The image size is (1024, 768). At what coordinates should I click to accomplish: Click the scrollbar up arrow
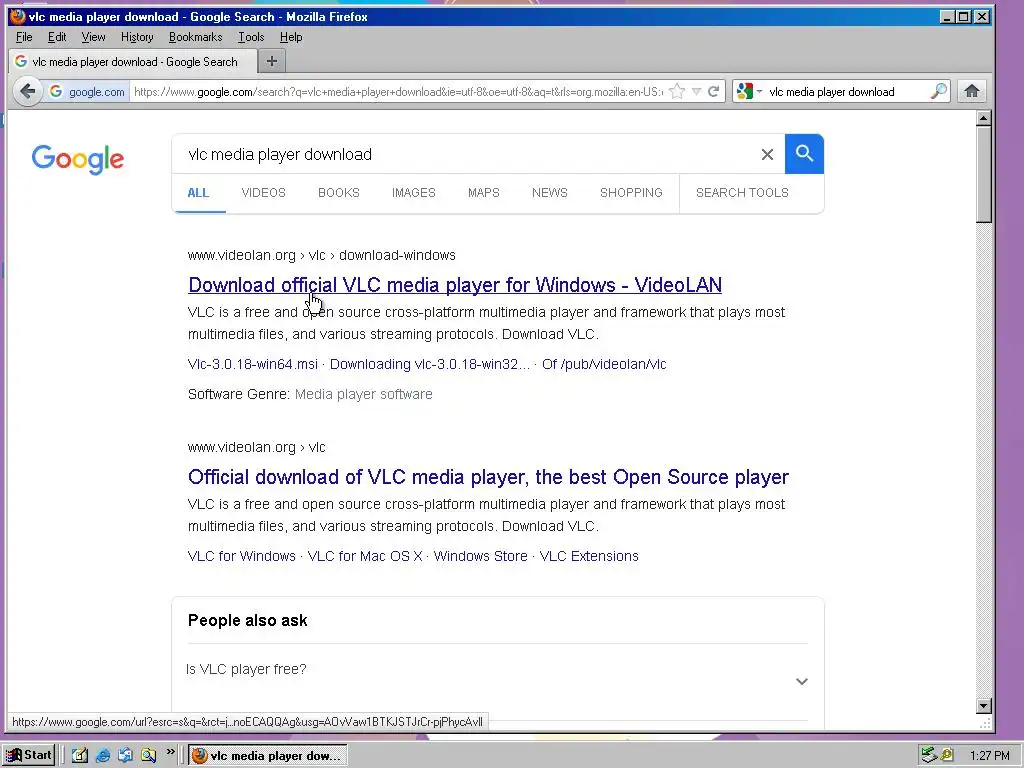click(x=984, y=119)
